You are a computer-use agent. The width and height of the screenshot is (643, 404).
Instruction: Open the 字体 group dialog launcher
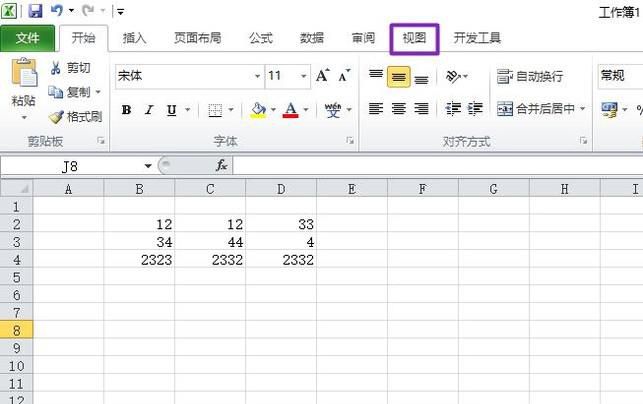coord(350,141)
